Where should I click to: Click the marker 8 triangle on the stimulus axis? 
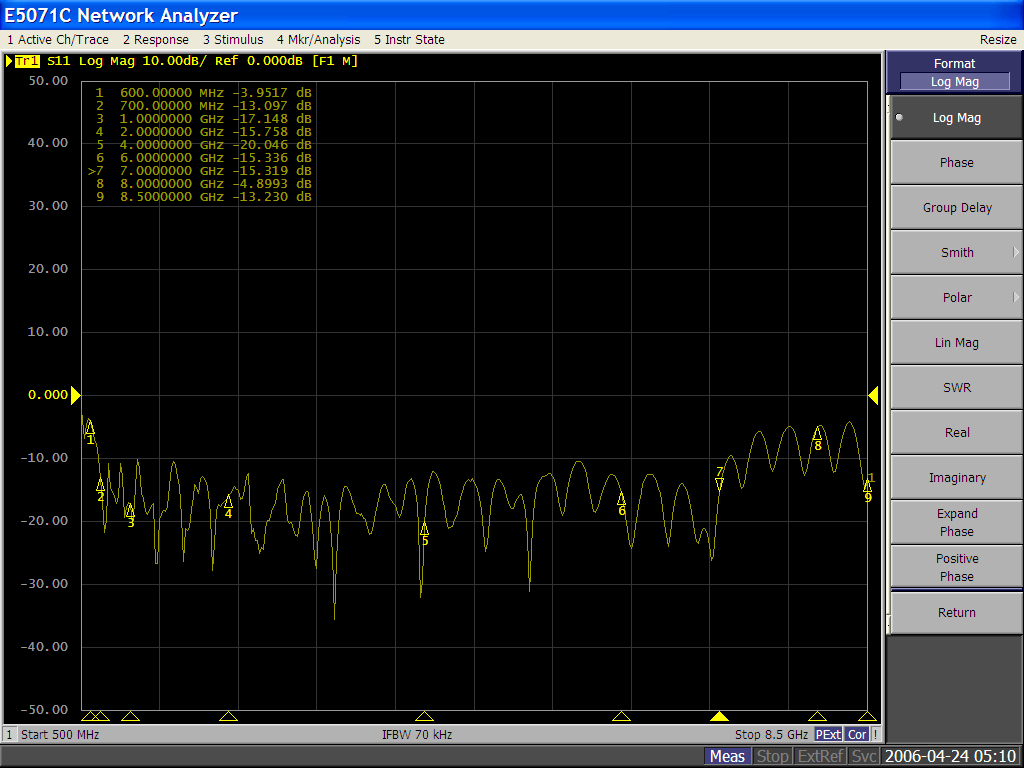(x=817, y=716)
